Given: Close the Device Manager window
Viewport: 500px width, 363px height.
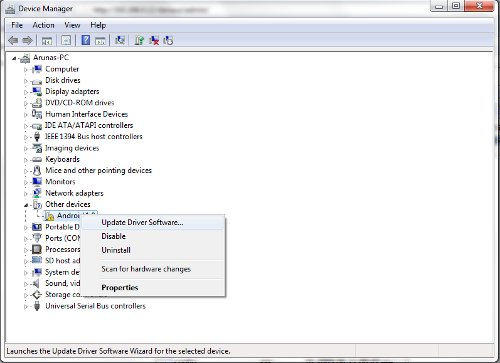Looking at the screenshot, I should pos(479,6).
